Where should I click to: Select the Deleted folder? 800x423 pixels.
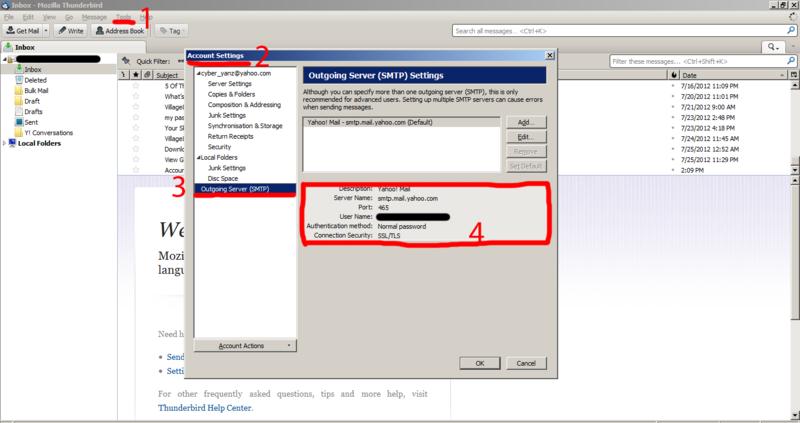click(x=35, y=80)
